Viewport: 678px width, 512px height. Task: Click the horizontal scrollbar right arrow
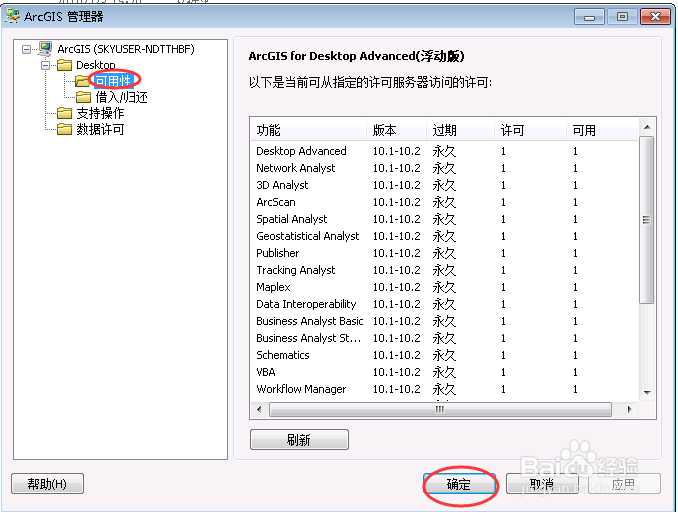[x=630, y=409]
